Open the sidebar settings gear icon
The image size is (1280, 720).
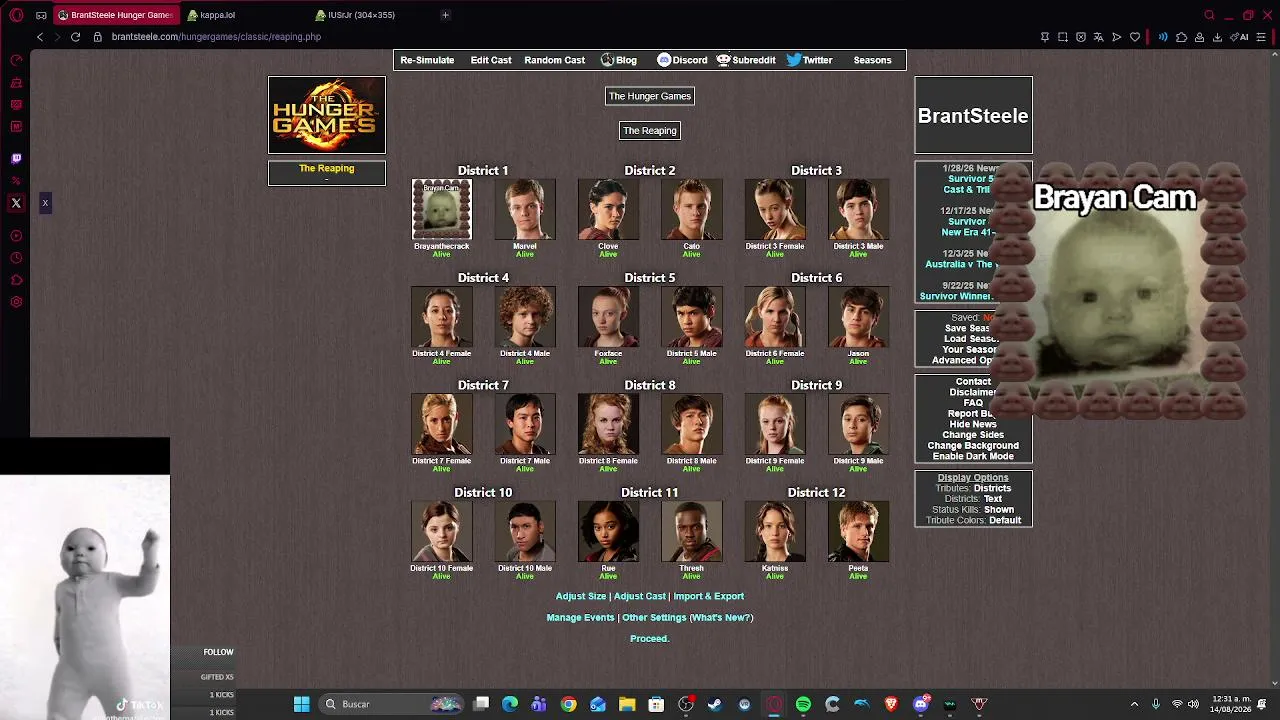coord(16,302)
